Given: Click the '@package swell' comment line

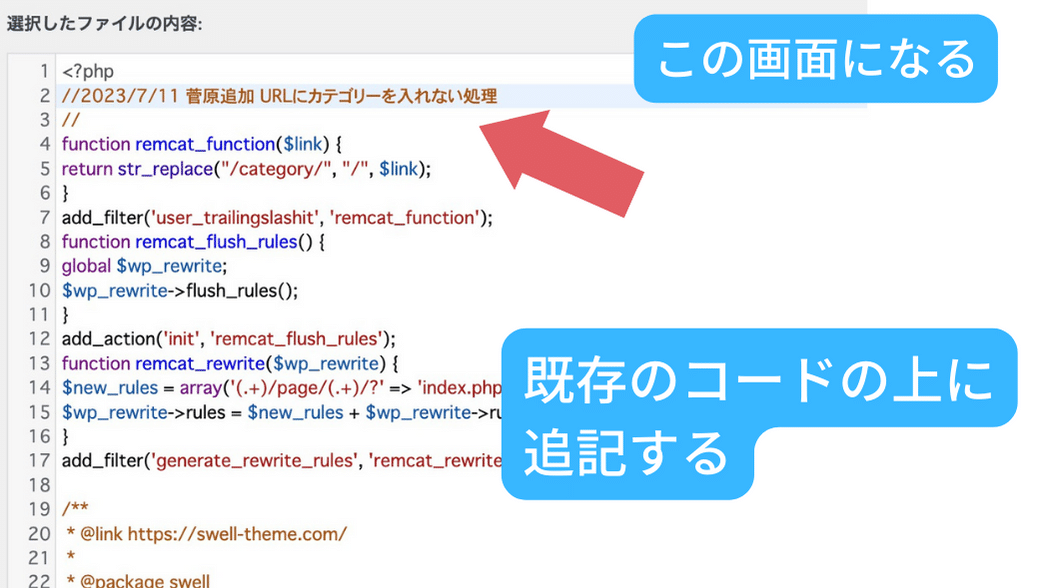Looking at the screenshot, I should click(138, 581).
